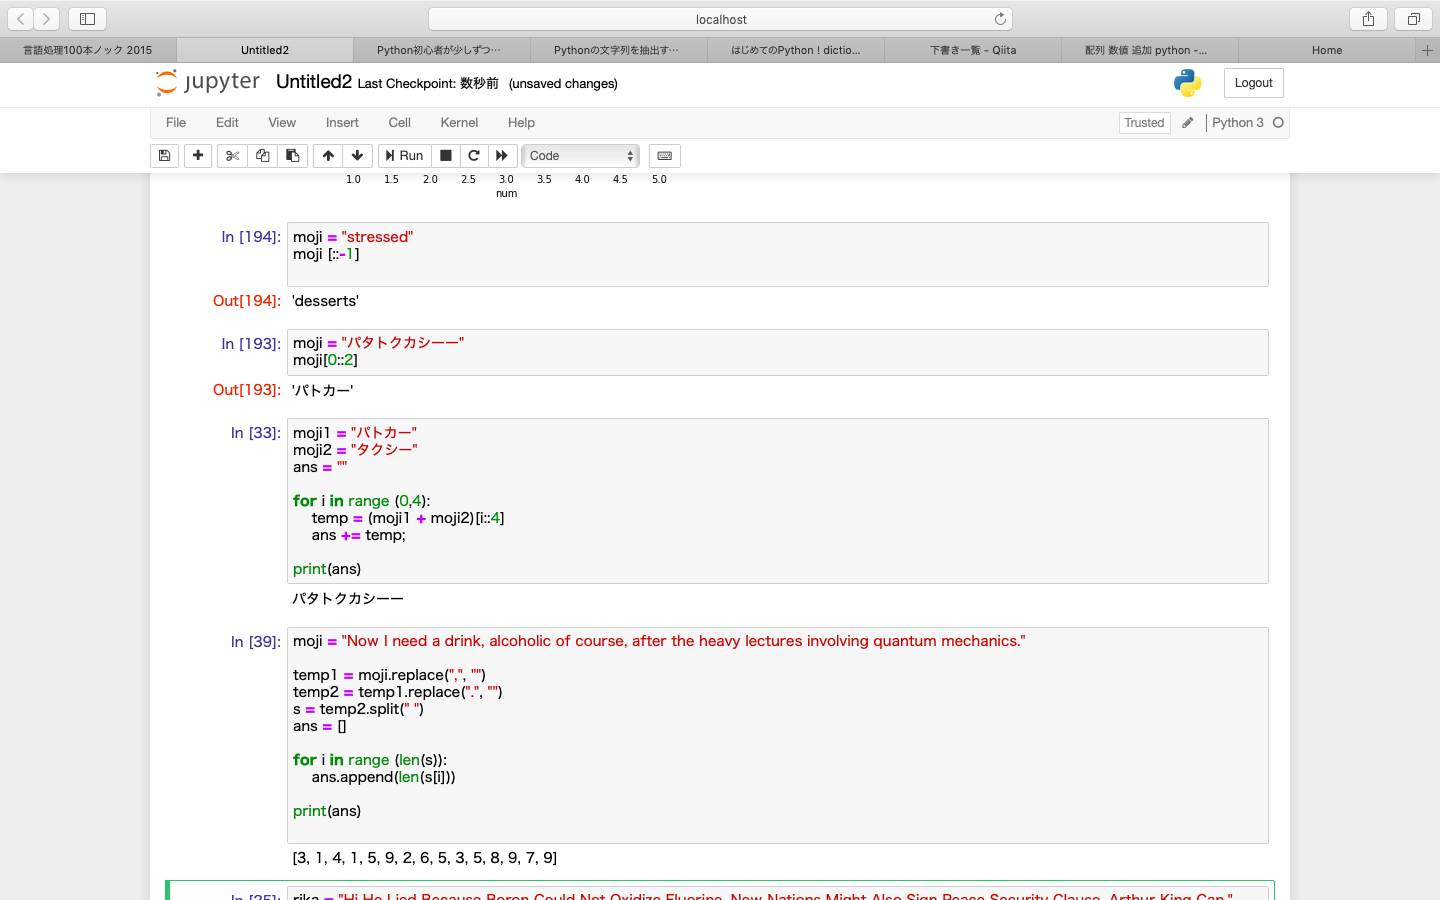Open the File menu
1440x900 pixels.
tap(176, 123)
